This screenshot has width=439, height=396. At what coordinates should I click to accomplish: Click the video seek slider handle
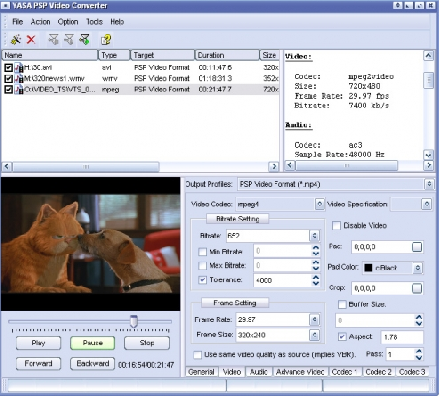point(134,321)
